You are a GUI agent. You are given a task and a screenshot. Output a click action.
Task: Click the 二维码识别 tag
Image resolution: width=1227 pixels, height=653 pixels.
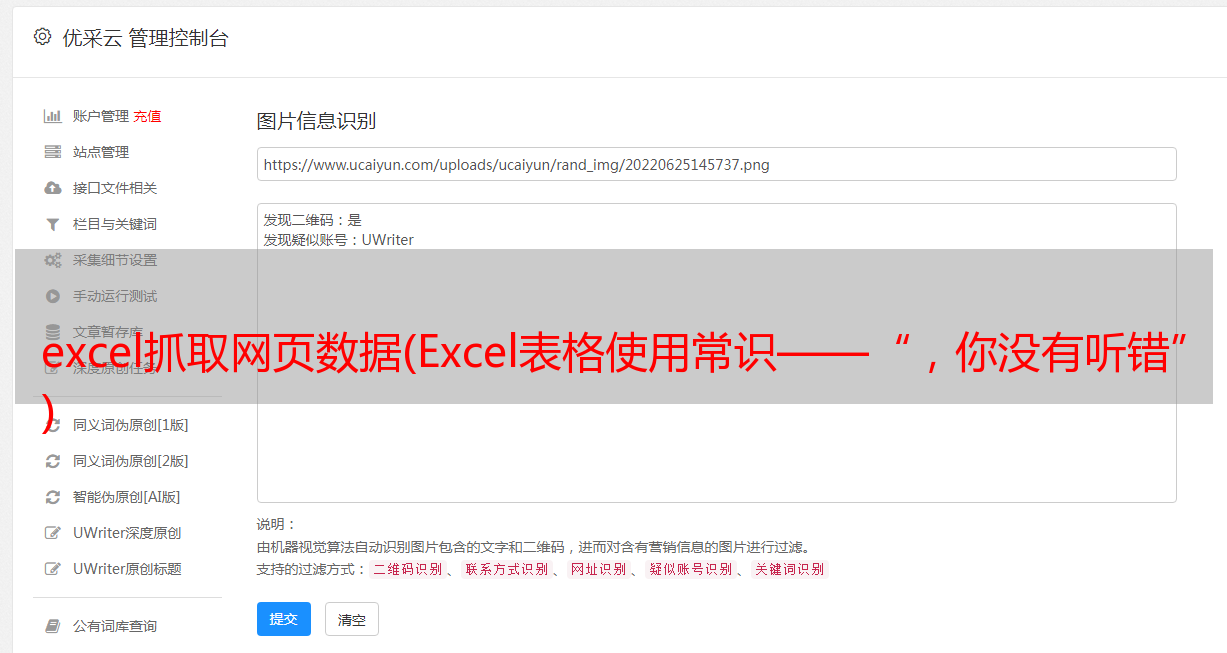tap(407, 569)
